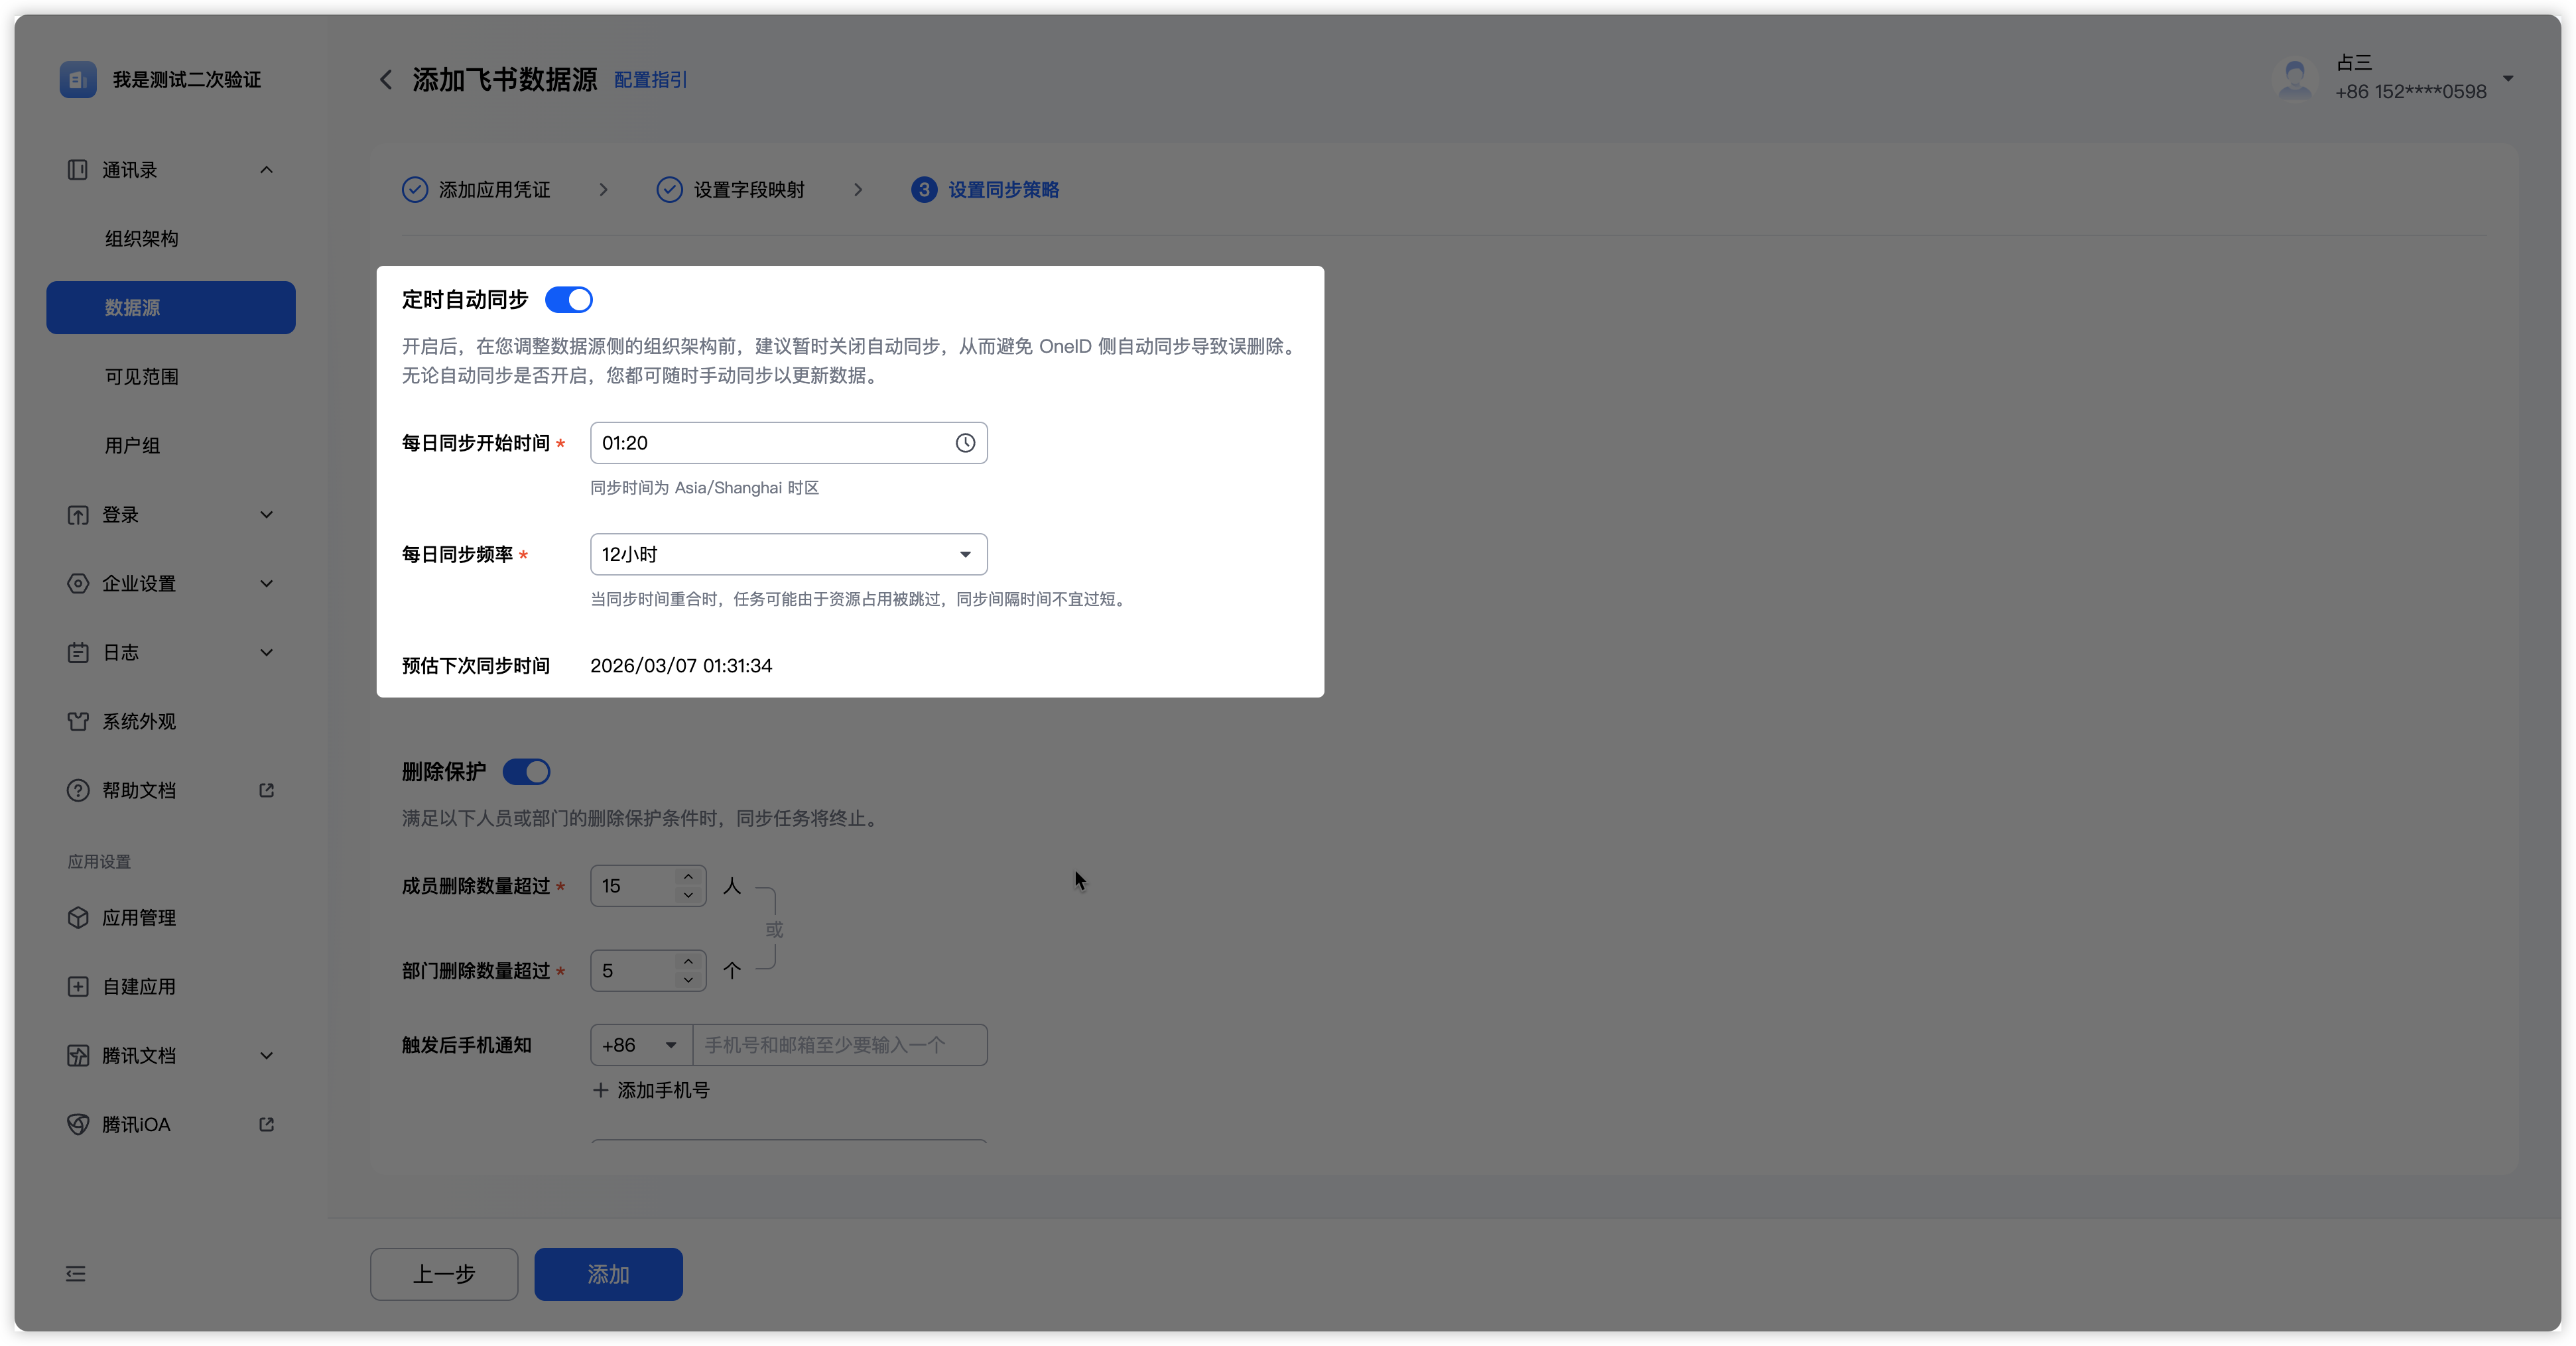Open 帮助文档 external link icon
This screenshot has width=2576, height=1346.
[266, 790]
